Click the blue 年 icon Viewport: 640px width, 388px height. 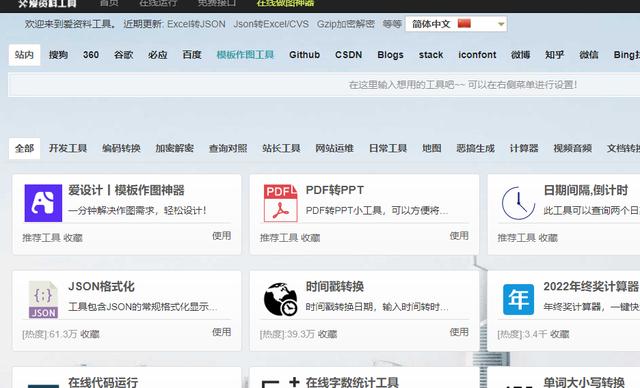(x=518, y=299)
